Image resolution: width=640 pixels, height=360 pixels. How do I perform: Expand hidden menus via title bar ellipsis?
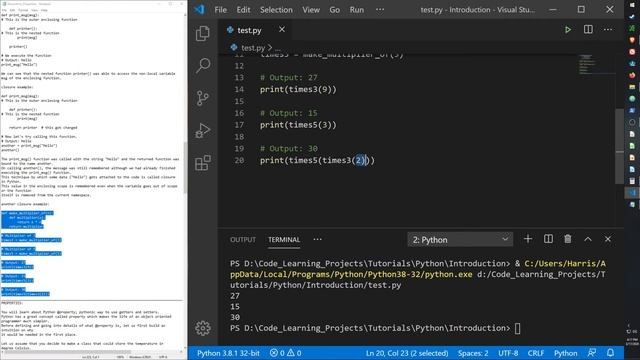point(380,10)
